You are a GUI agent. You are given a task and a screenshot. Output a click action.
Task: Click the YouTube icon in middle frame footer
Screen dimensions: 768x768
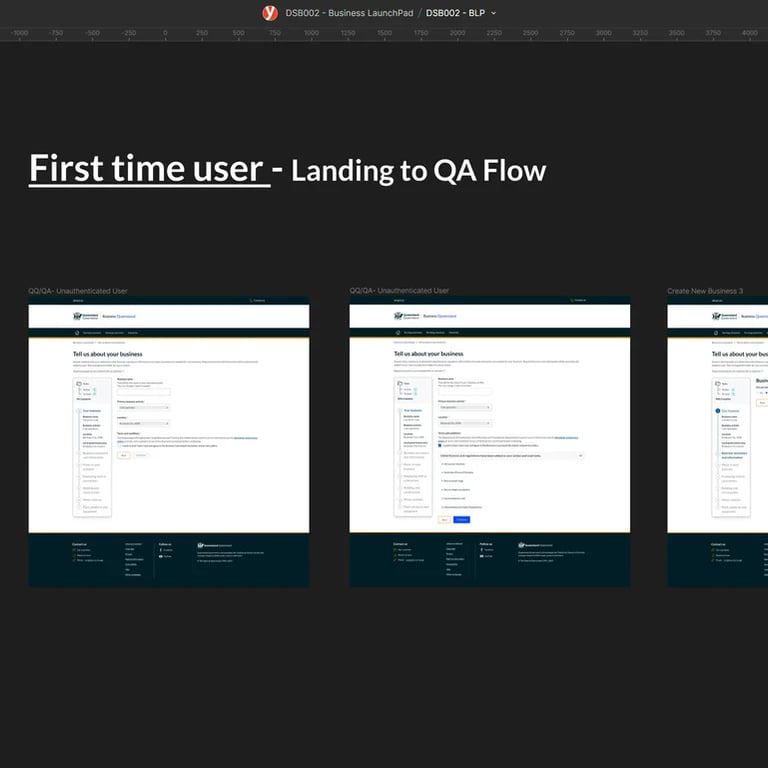[481, 556]
